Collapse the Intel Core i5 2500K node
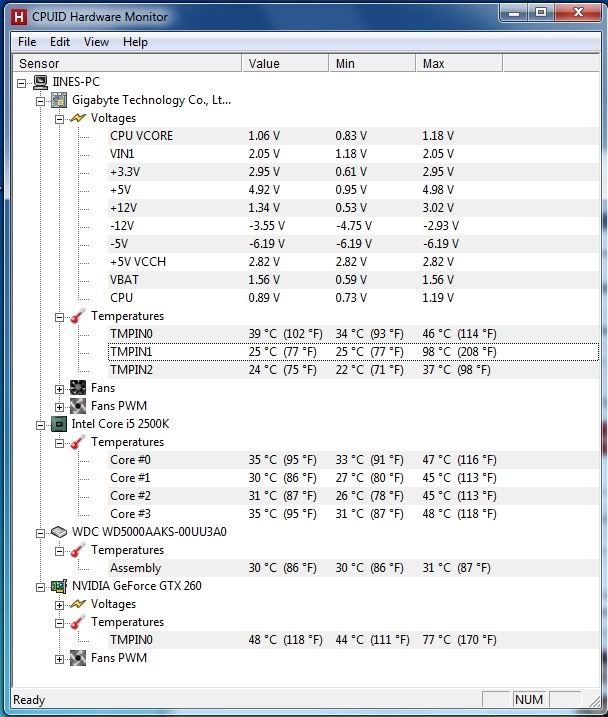The width and height of the screenshot is (608, 717). click(x=40, y=425)
